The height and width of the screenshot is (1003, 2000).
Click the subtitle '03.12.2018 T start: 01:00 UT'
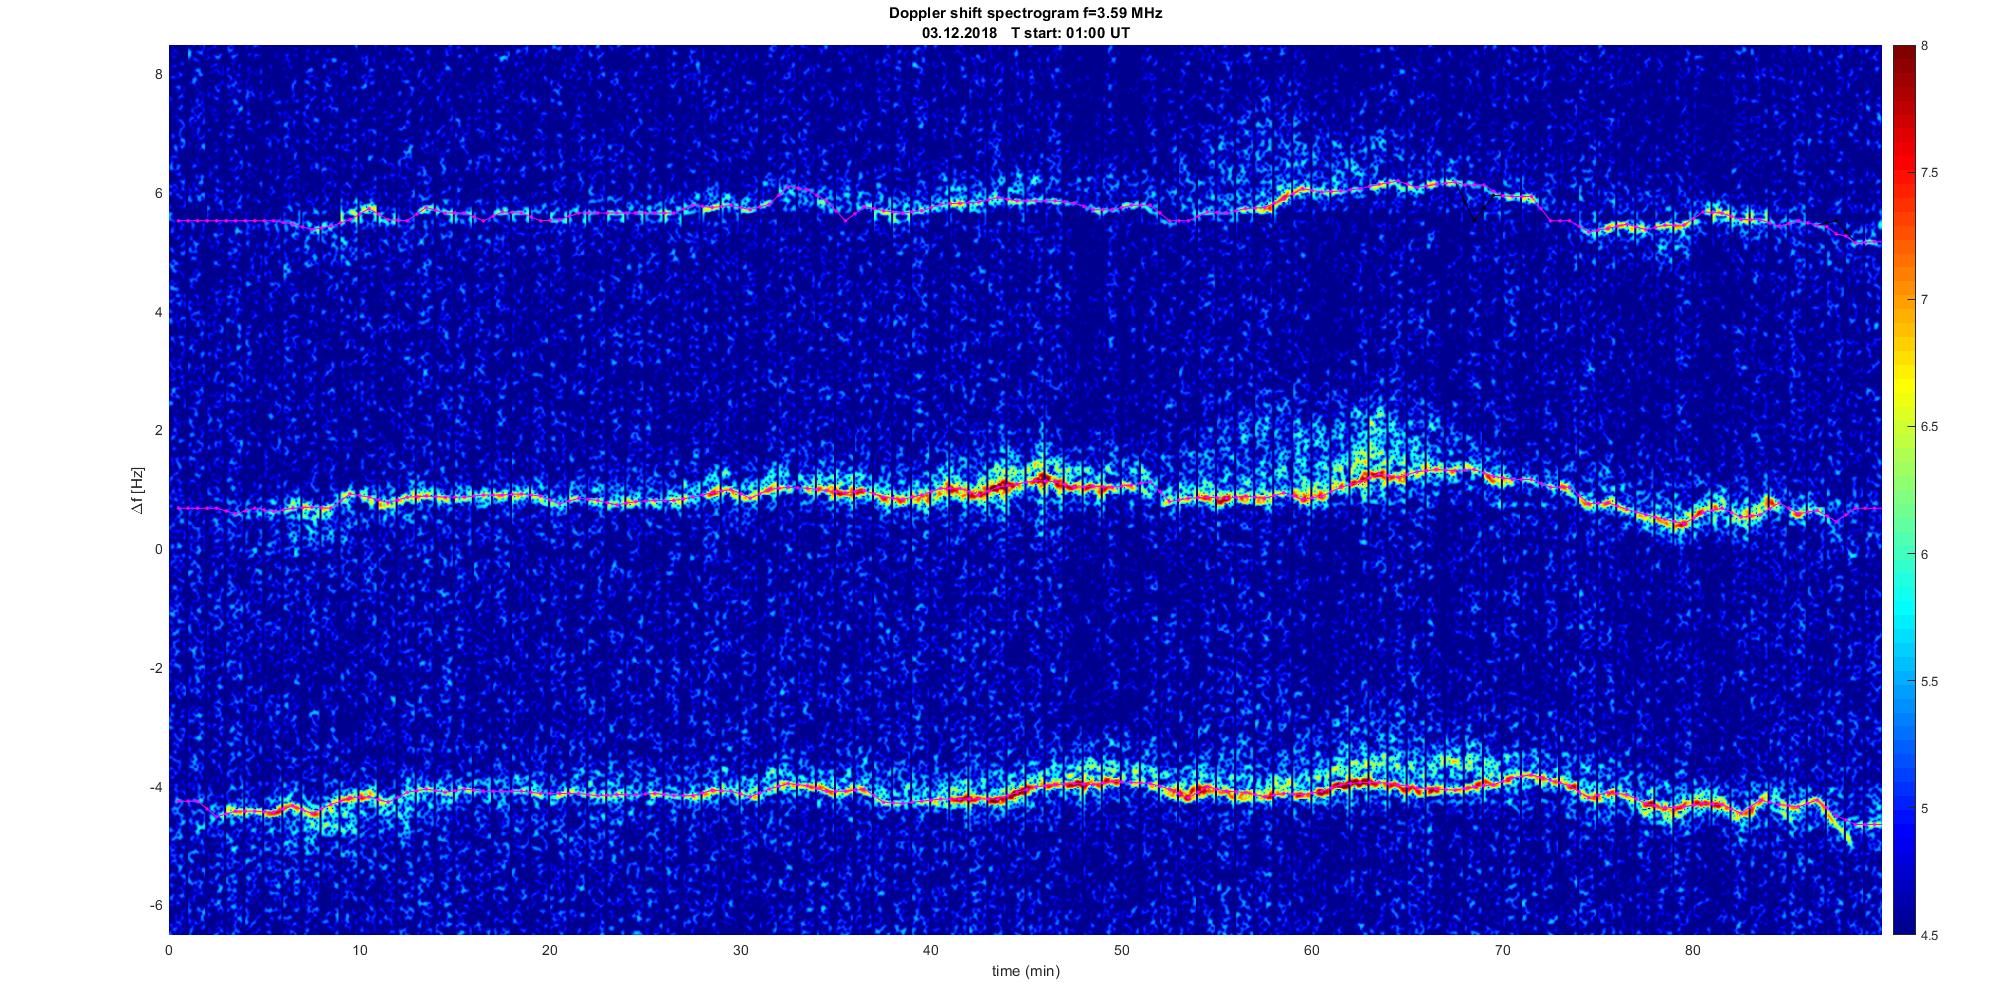point(1026,33)
